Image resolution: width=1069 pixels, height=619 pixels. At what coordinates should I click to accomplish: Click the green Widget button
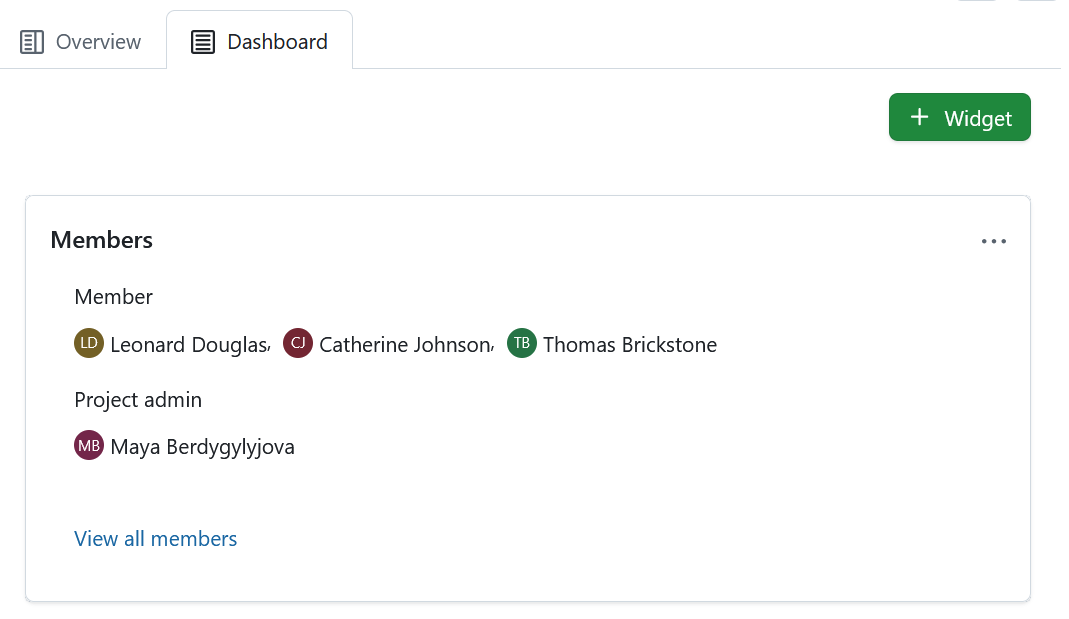pyautogui.click(x=959, y=117)
